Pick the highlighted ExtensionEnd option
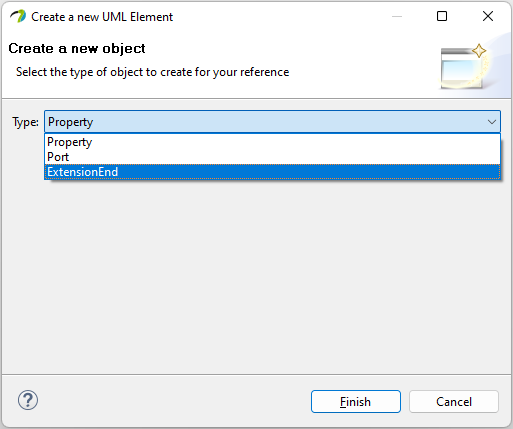The height and width of the screenshot is (429, 513). pos(272,172)
